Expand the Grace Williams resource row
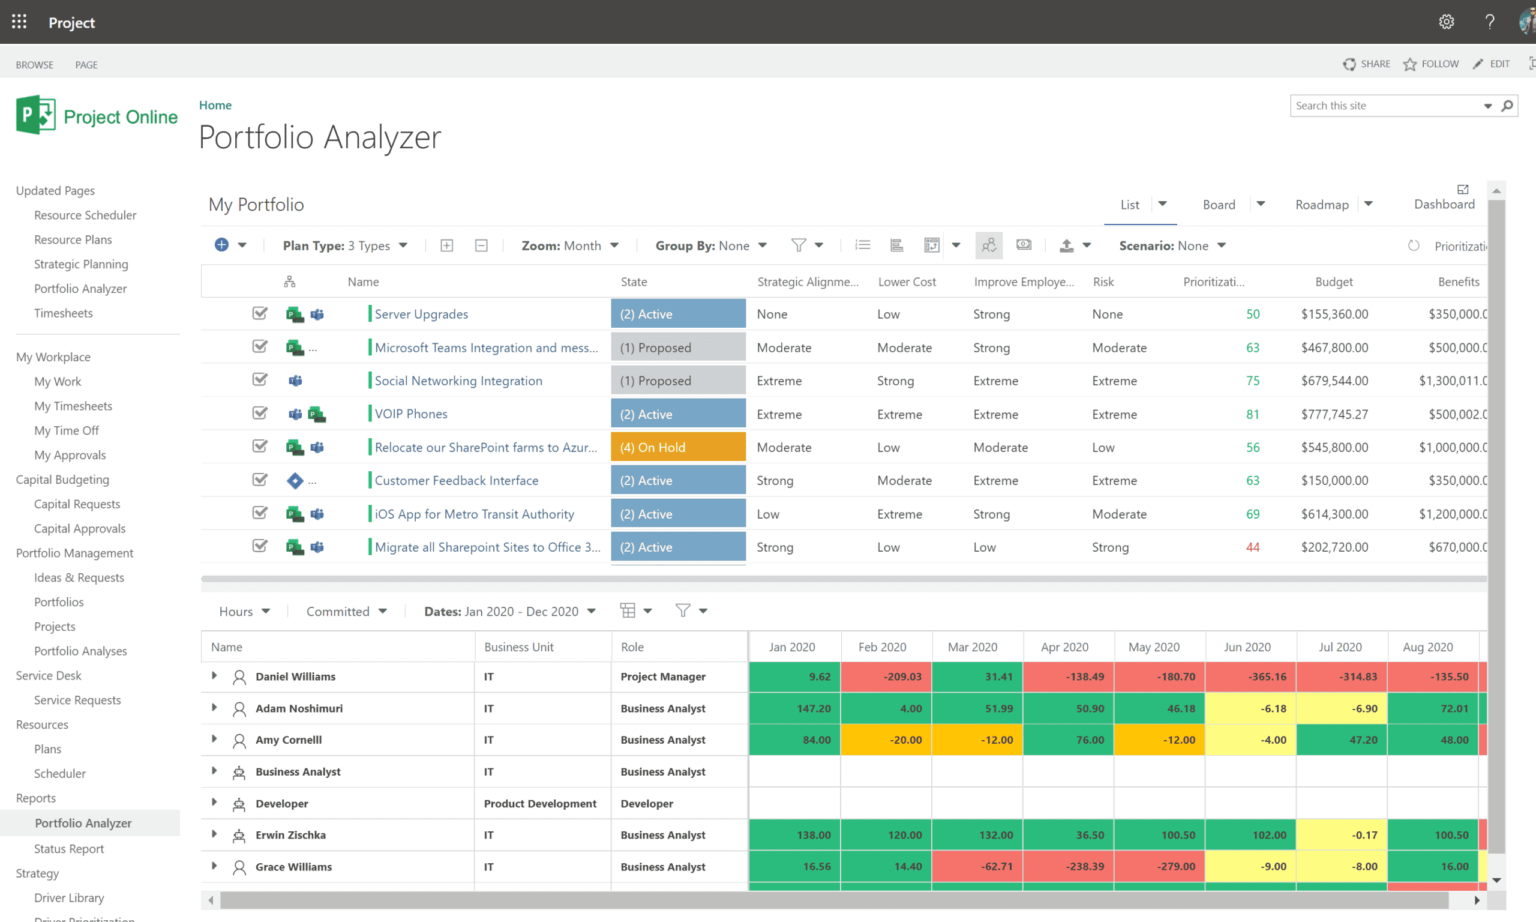Screen dimensions: 1536x922 click(x=214, y=866)
